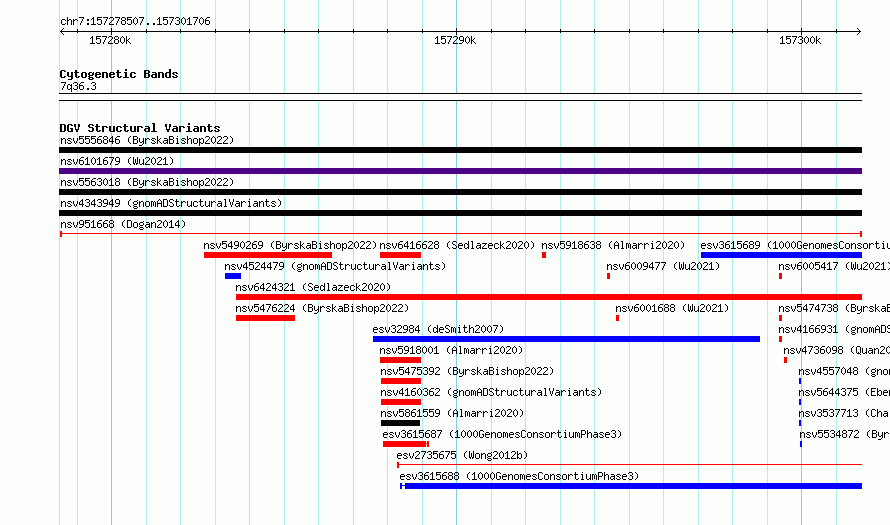This screenshot has width=890, height=525.
Task: Open variant nsv5534872 label
Action: pyautogui.click(x=844, y=434)
